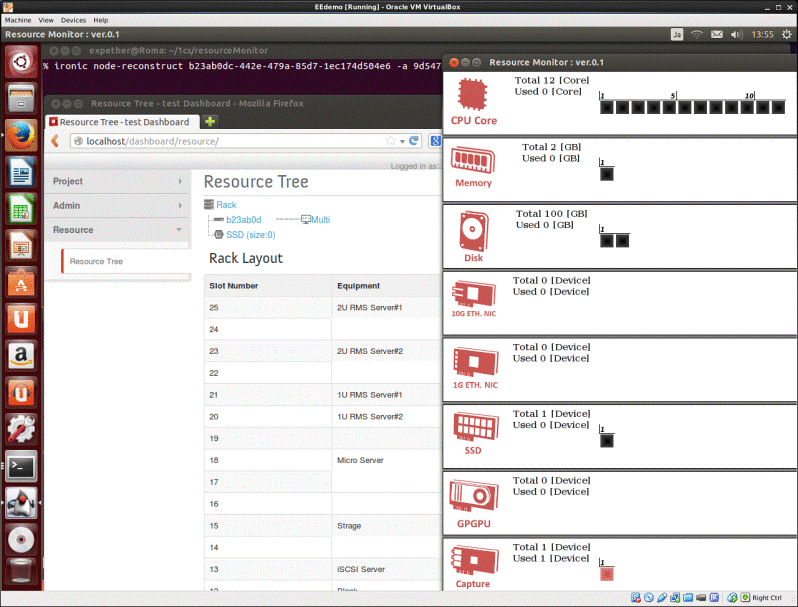798x607 pixels.
Task: Click the Memory module icon
Action: tap(473, 160)
